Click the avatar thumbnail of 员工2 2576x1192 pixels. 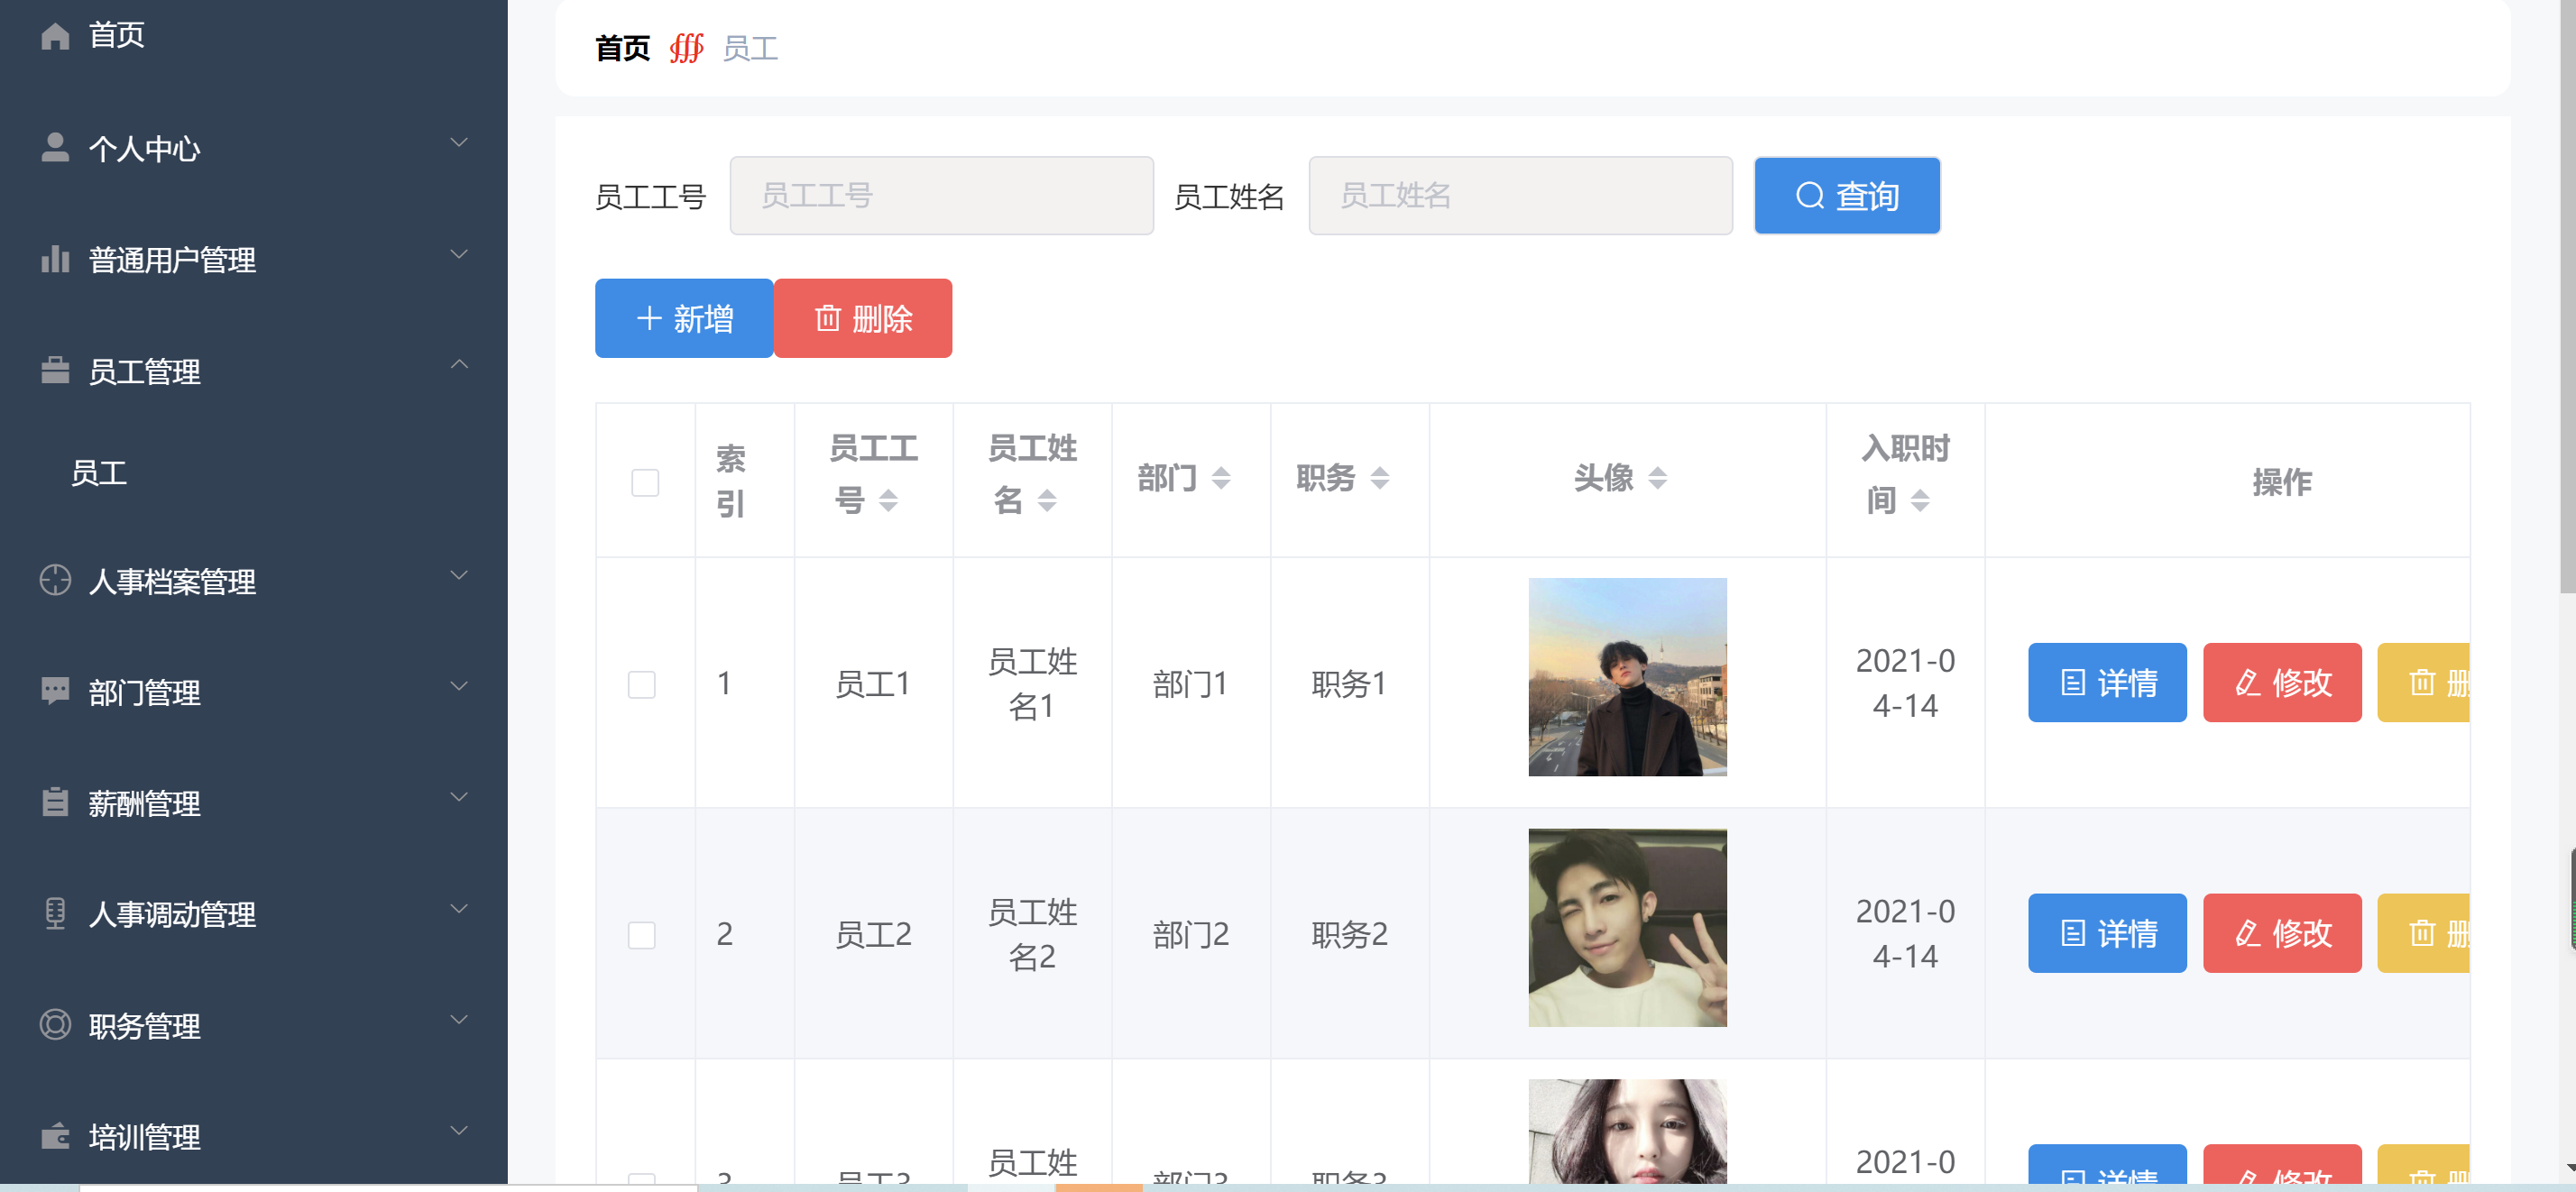click(1626, 927)
